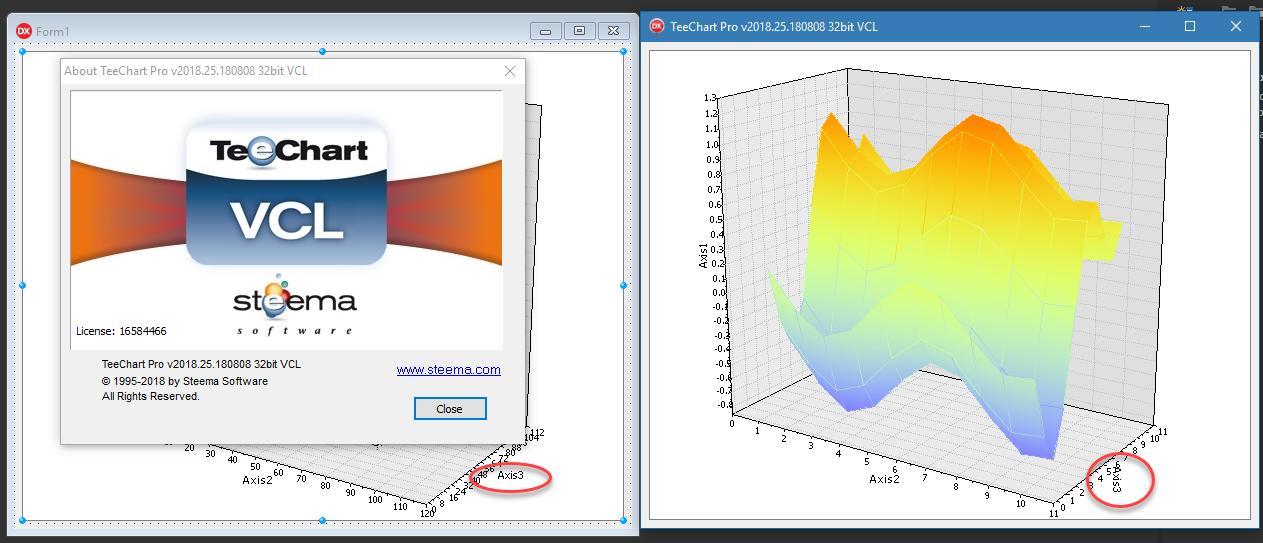Click the Close button in About dialog
1263x543 pixels.
click(450, 409)
